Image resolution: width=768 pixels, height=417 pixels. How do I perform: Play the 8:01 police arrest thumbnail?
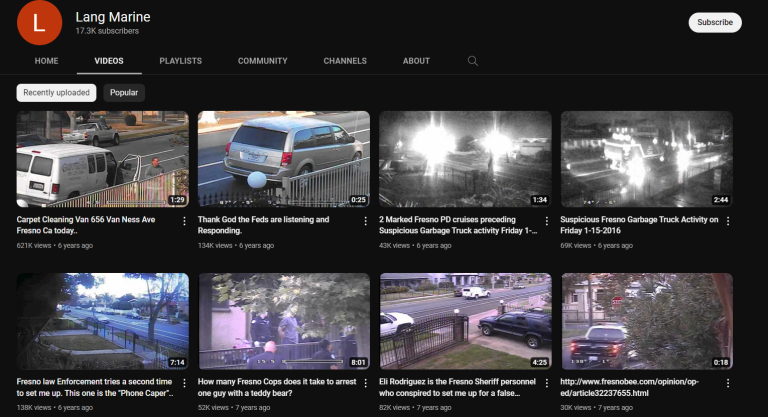[x=284, y=321]
